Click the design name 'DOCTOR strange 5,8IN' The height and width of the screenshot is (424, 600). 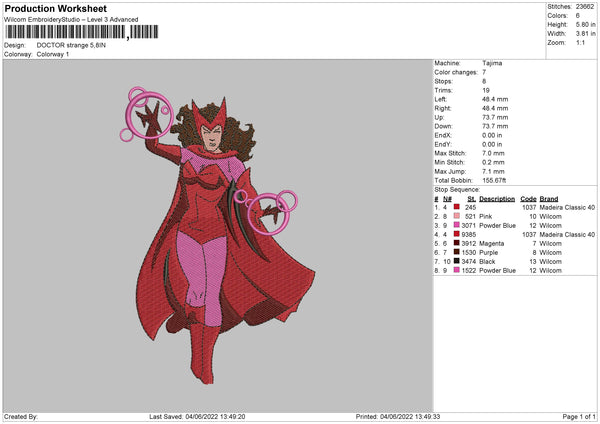[x=71, y=45]
